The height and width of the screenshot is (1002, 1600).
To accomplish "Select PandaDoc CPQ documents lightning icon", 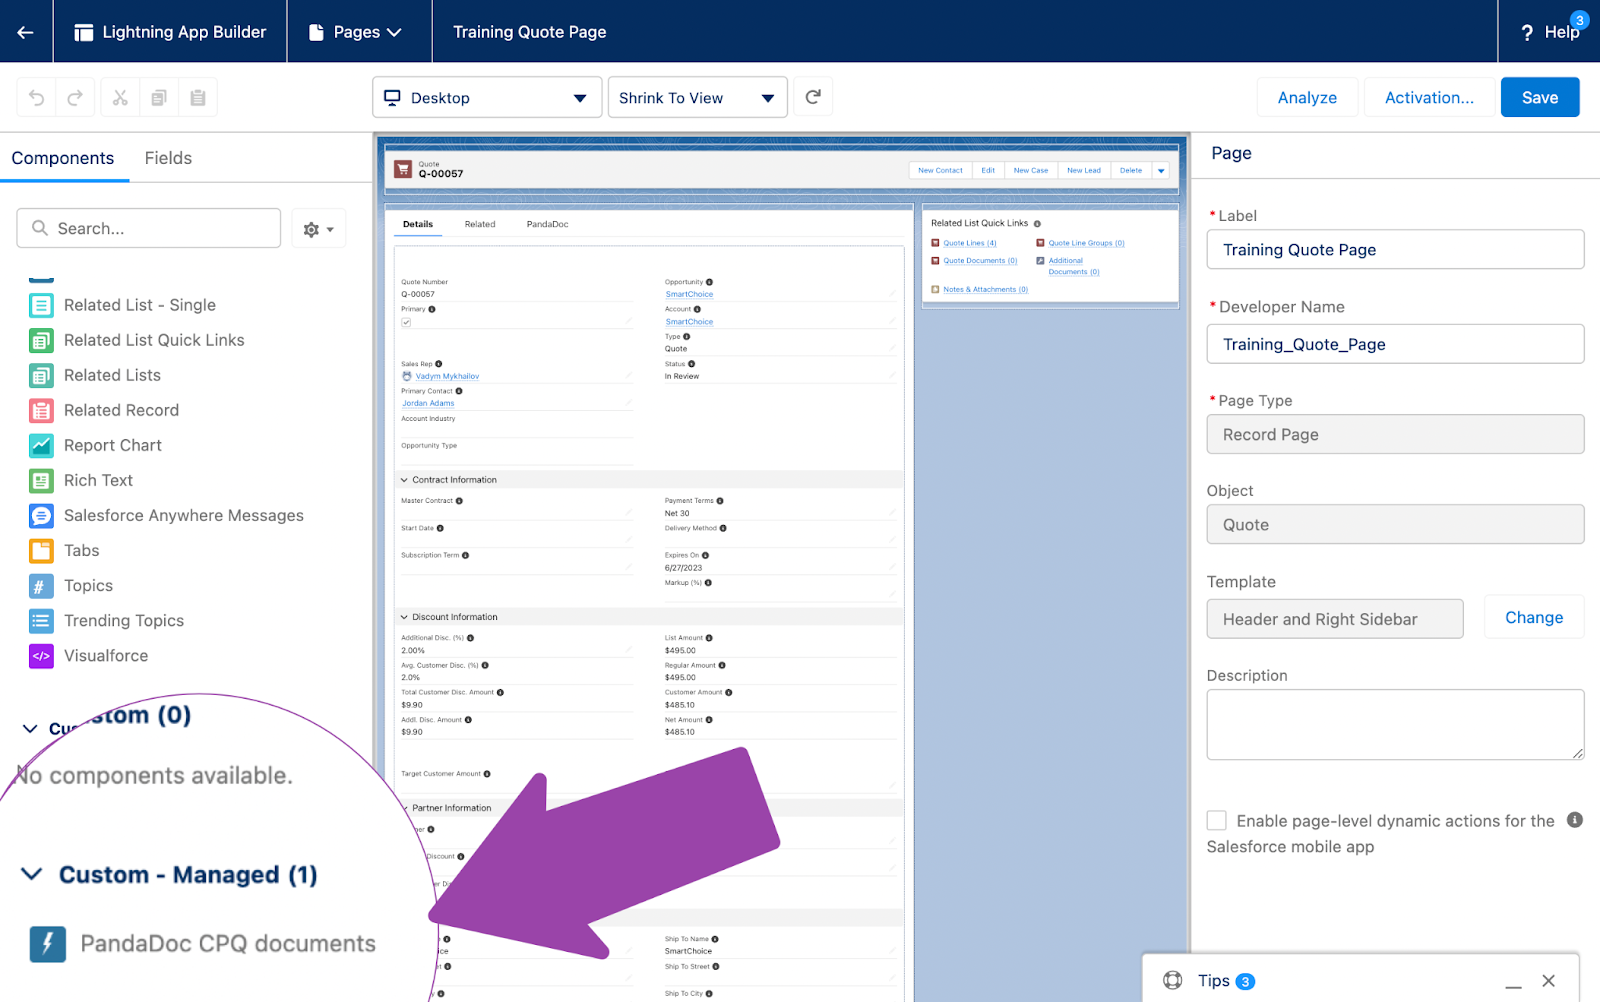I will click(48, 944).
